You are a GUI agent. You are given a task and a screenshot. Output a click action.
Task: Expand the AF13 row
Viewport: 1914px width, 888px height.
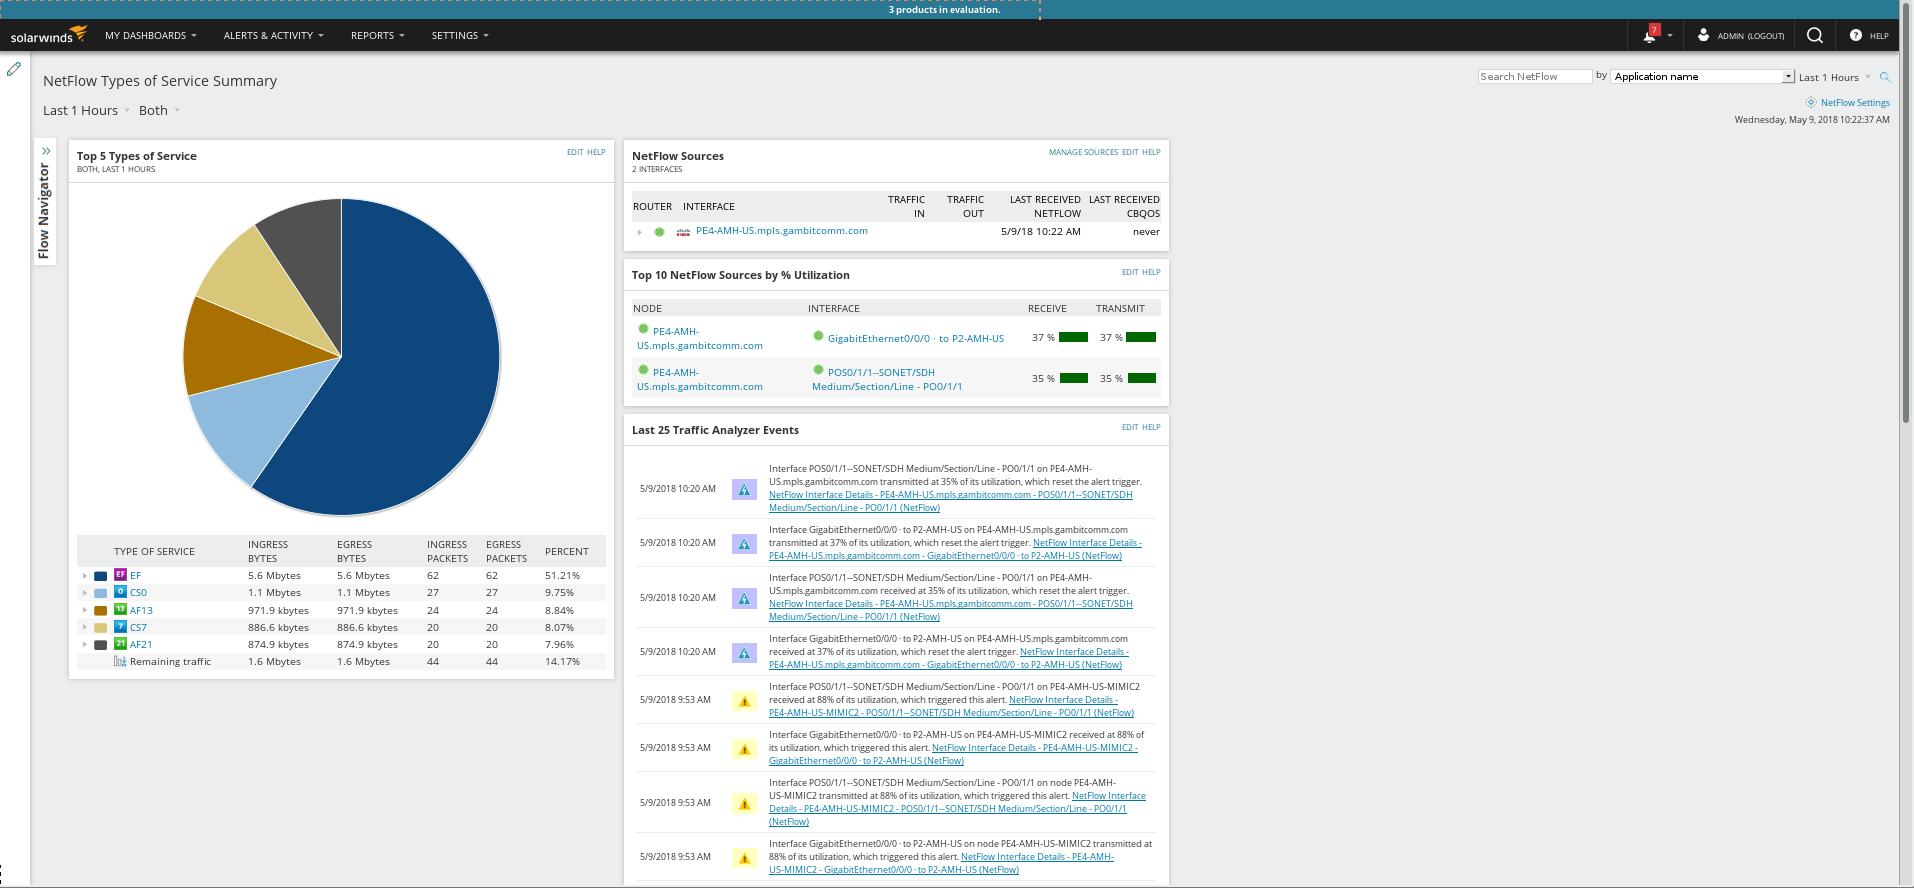(x=85, y=610)
